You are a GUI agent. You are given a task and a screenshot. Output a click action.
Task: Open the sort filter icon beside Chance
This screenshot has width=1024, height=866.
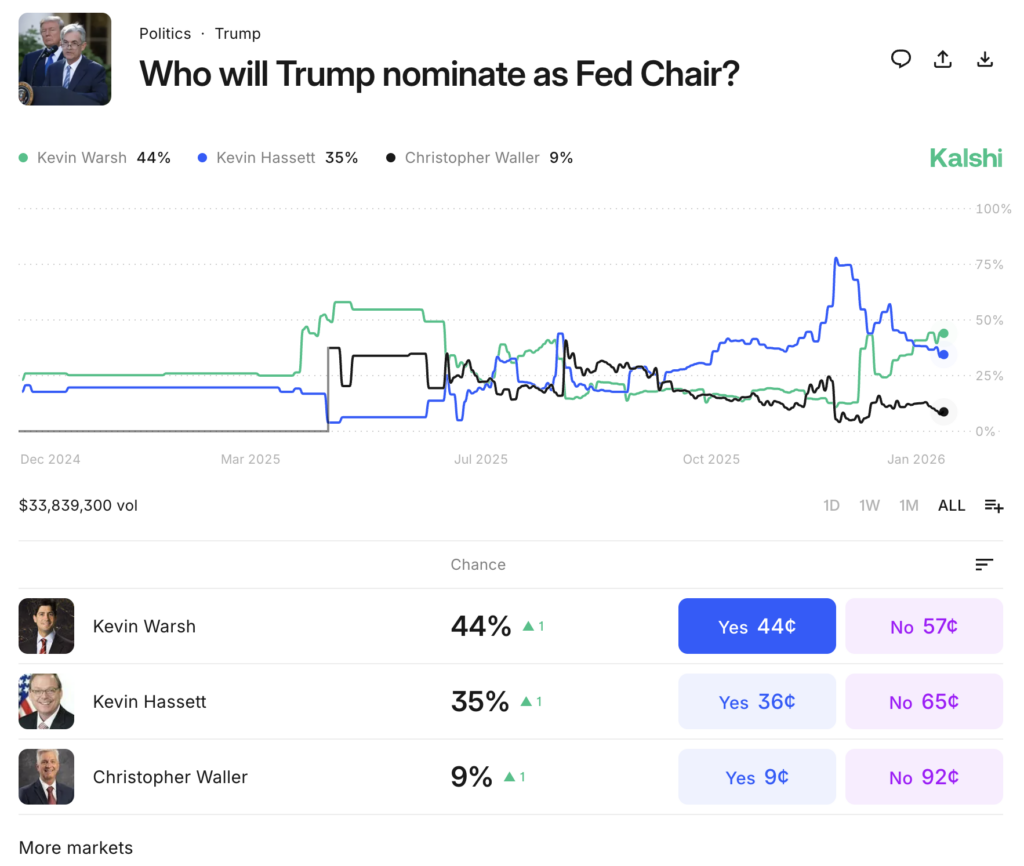(x=984, y=565)
